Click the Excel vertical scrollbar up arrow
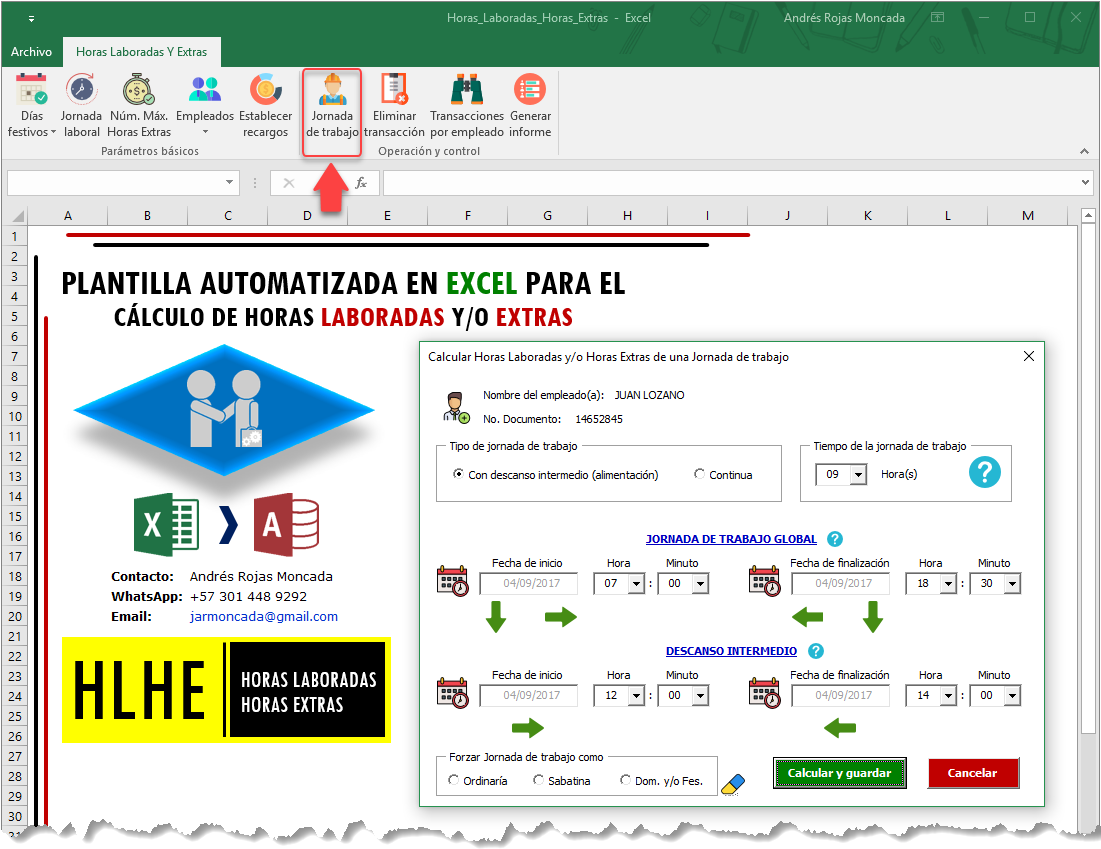 tap(1088, 216)
